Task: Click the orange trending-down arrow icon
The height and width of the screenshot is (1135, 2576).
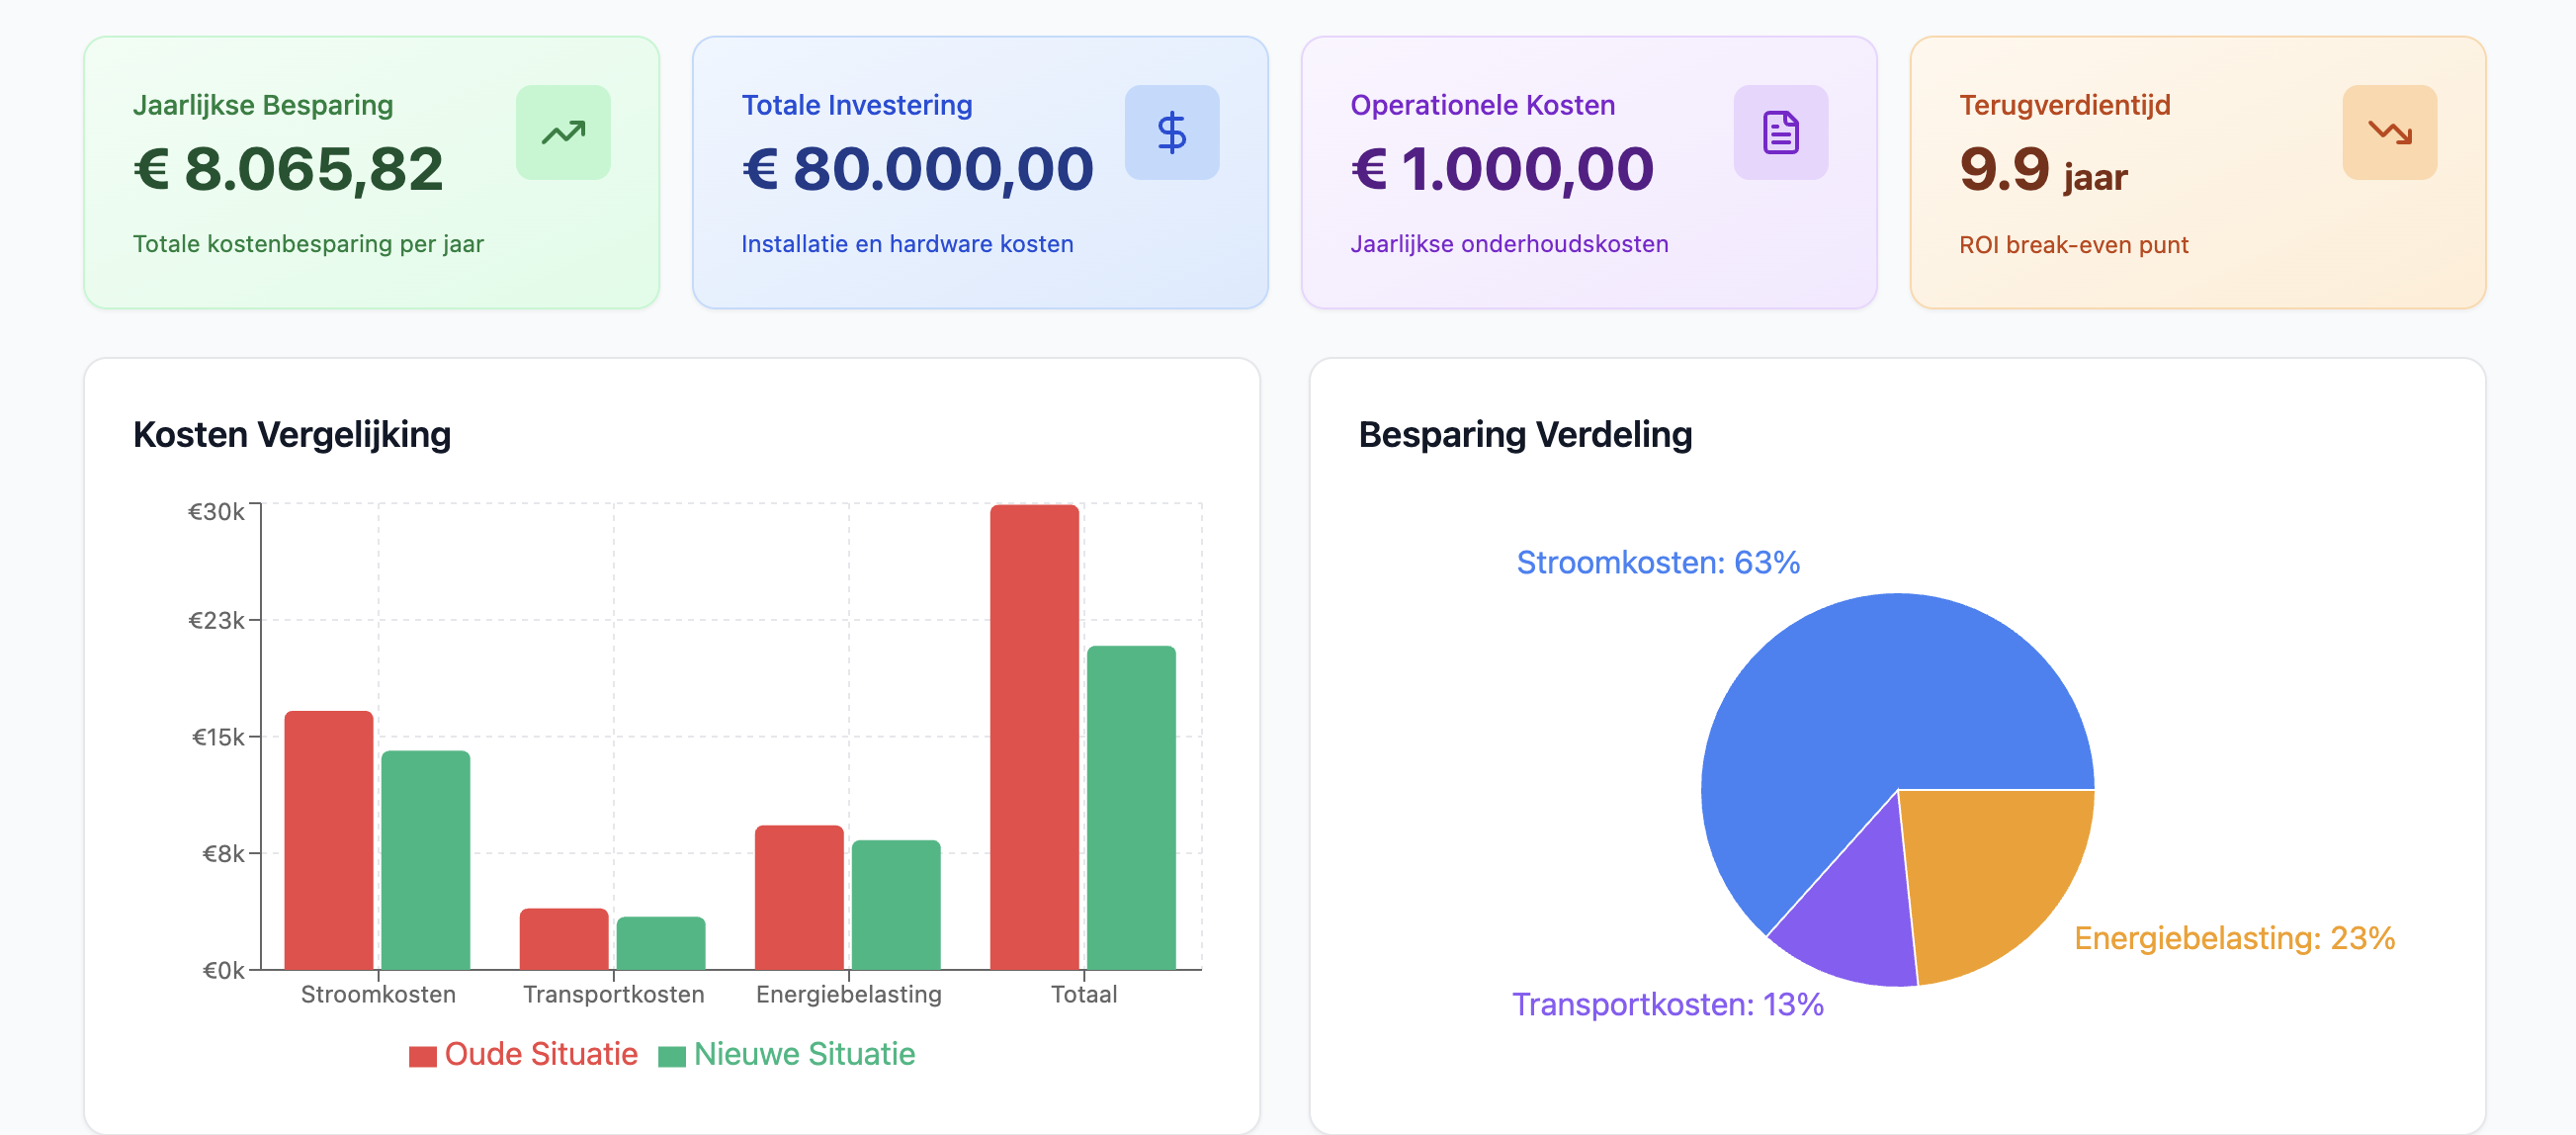Action: pos(2389,133)
